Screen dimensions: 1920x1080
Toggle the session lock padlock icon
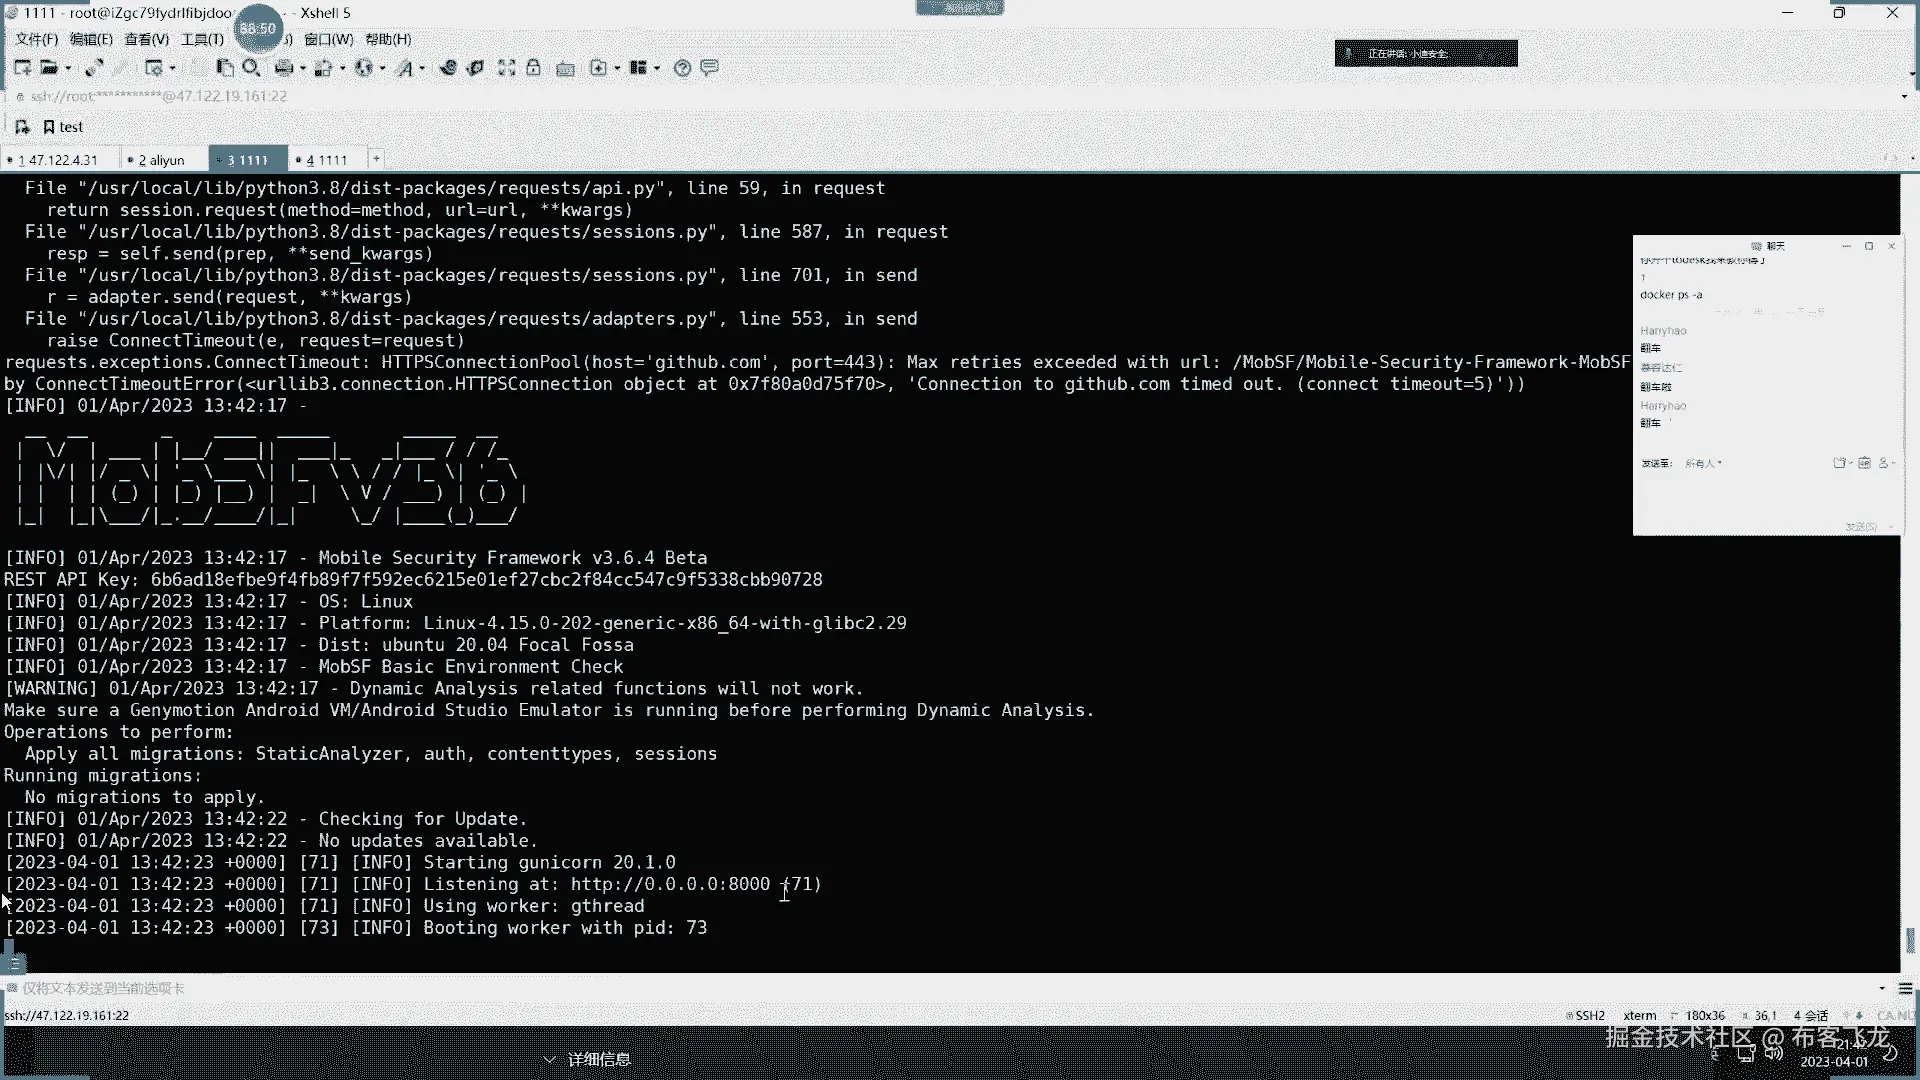tap(534, 68)
